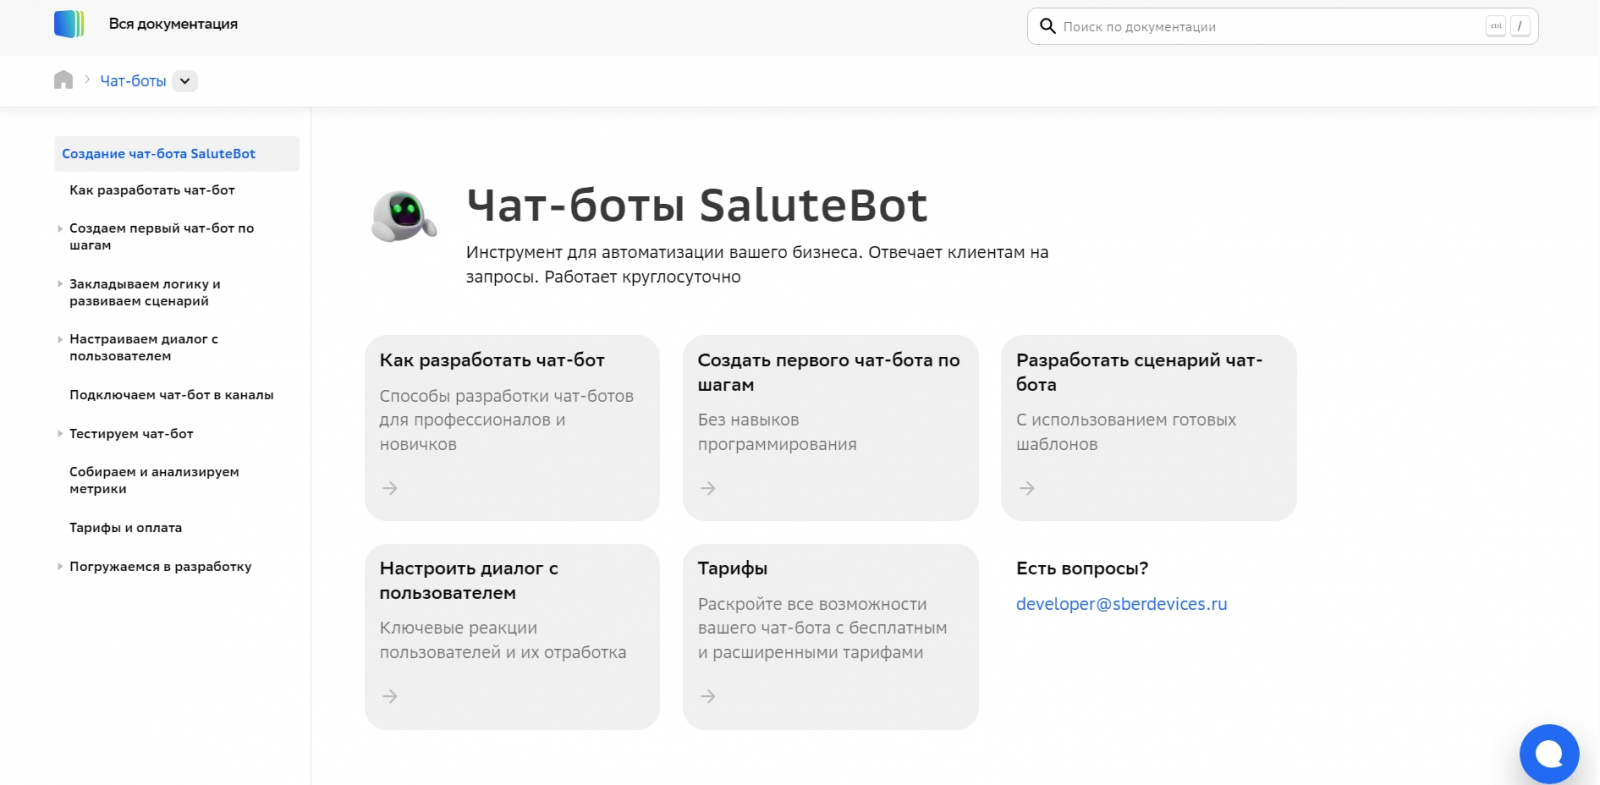Image resolution: width=1600 pixels, height=785 pixels.
Task: Email developer@sberdevices.ru link
Action: (x=1121, y=604)
